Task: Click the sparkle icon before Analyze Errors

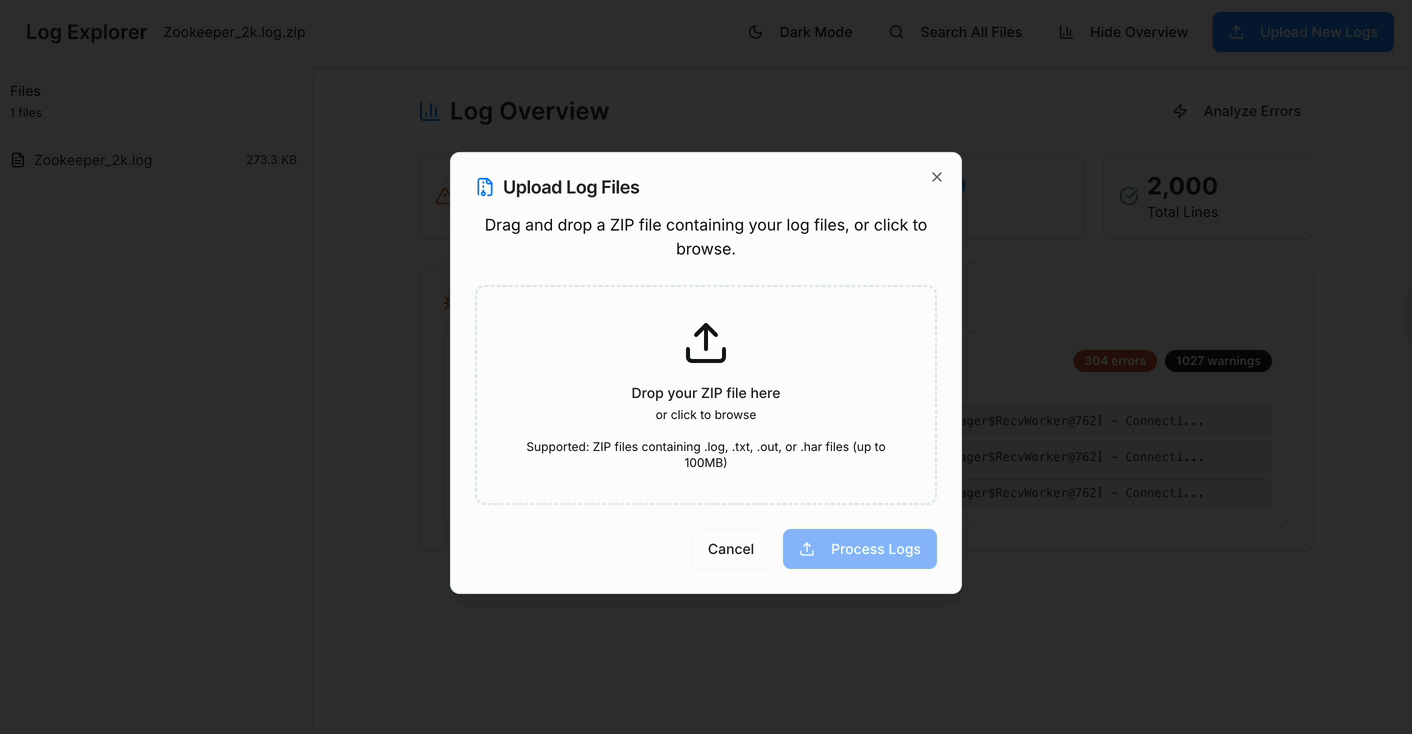Action: coord(1179,111)
